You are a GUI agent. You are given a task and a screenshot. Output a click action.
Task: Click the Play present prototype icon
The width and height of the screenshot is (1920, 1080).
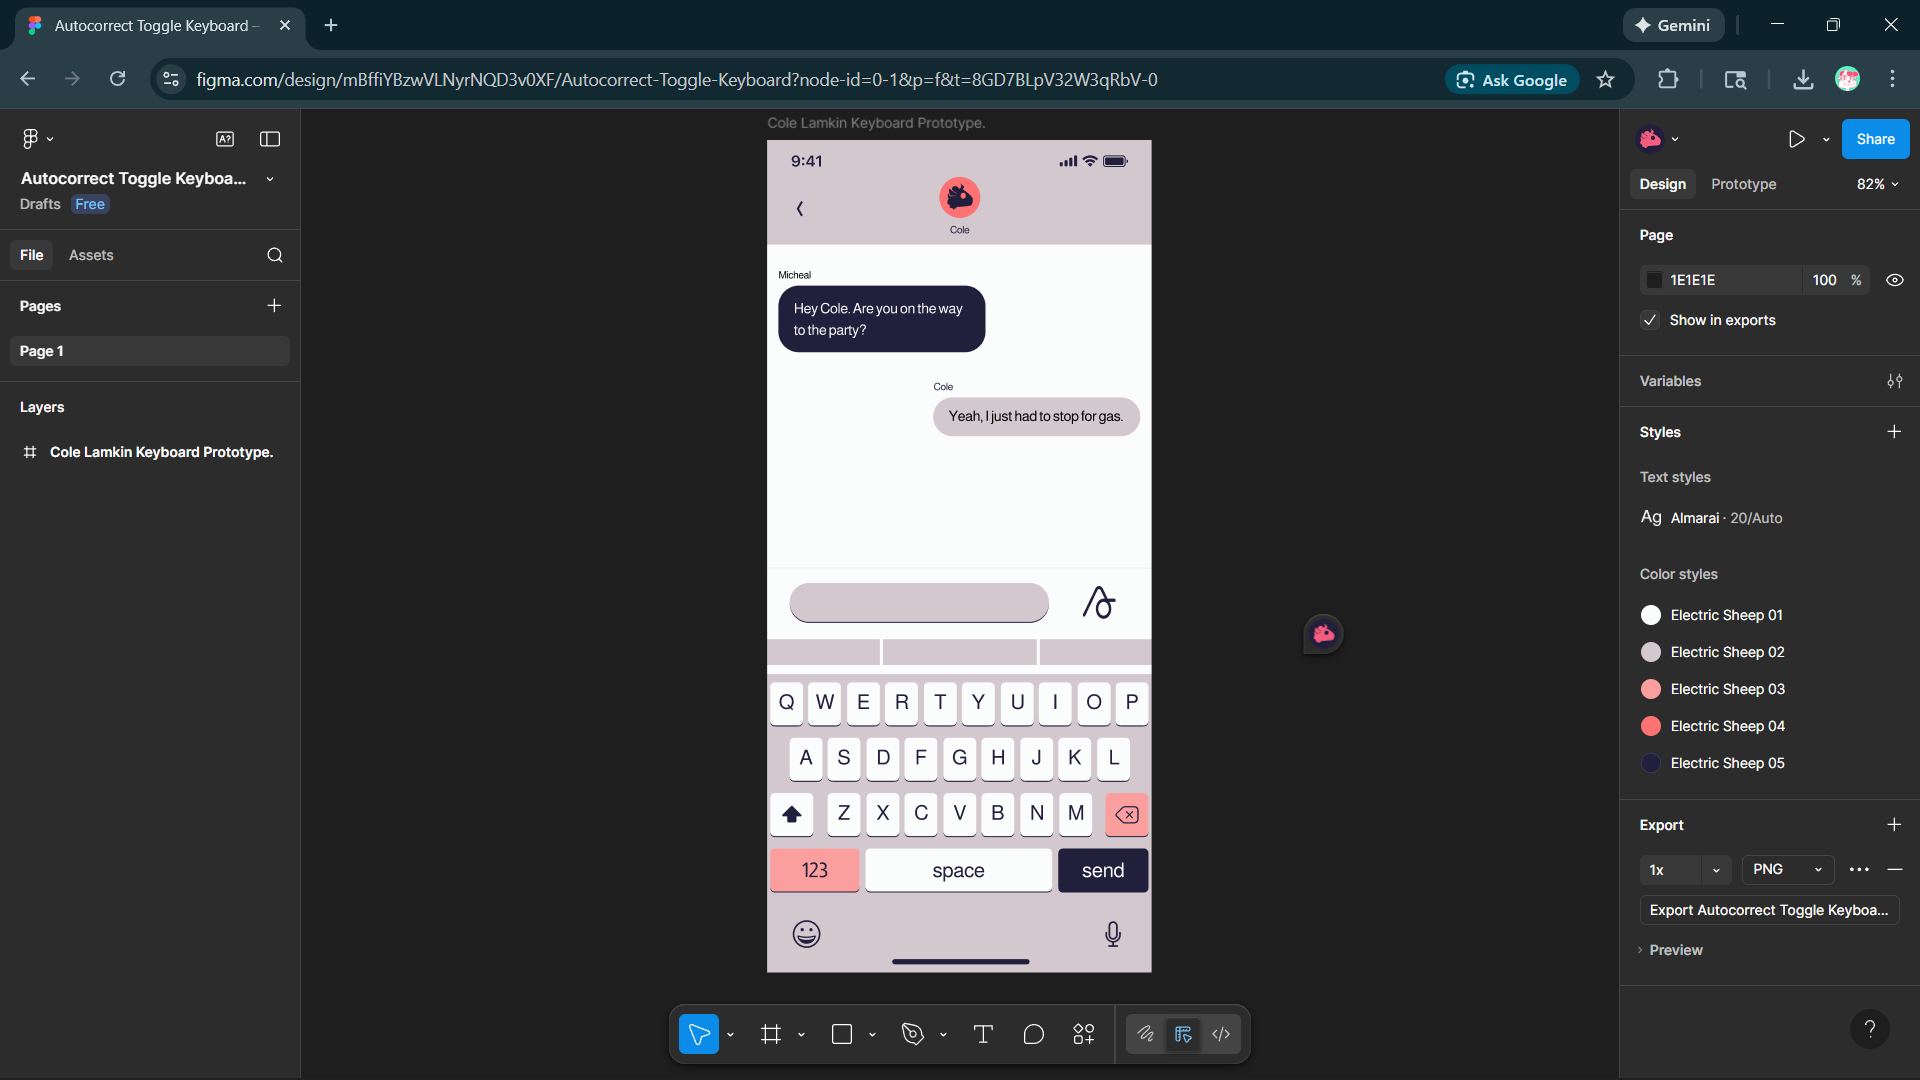[x=1796, y=139]
